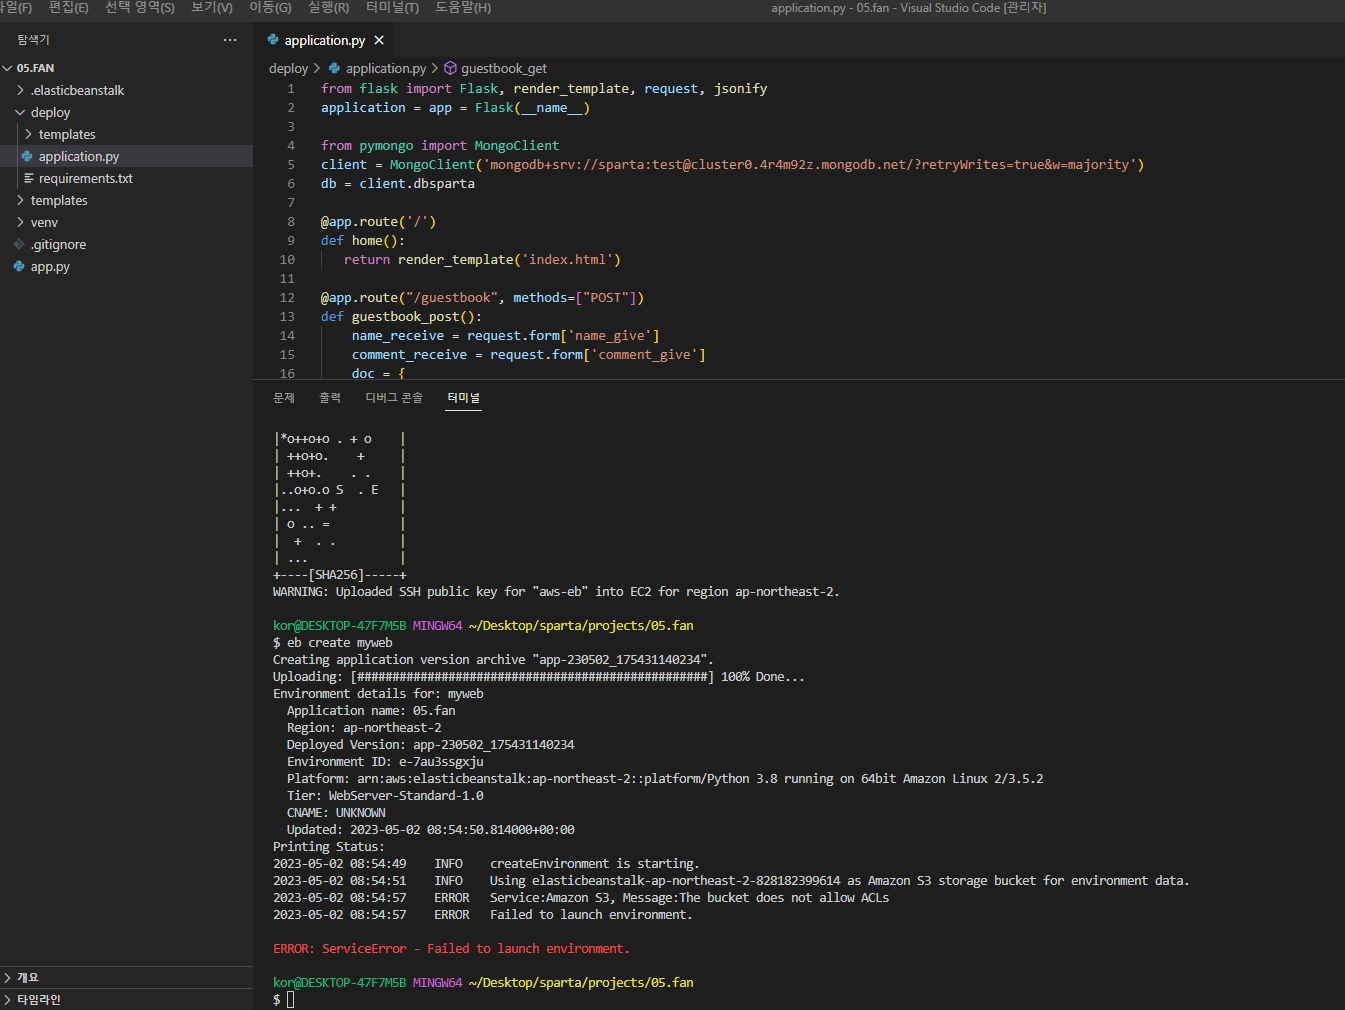Click the requirements.txt file icon

click(x=29, y=178)
